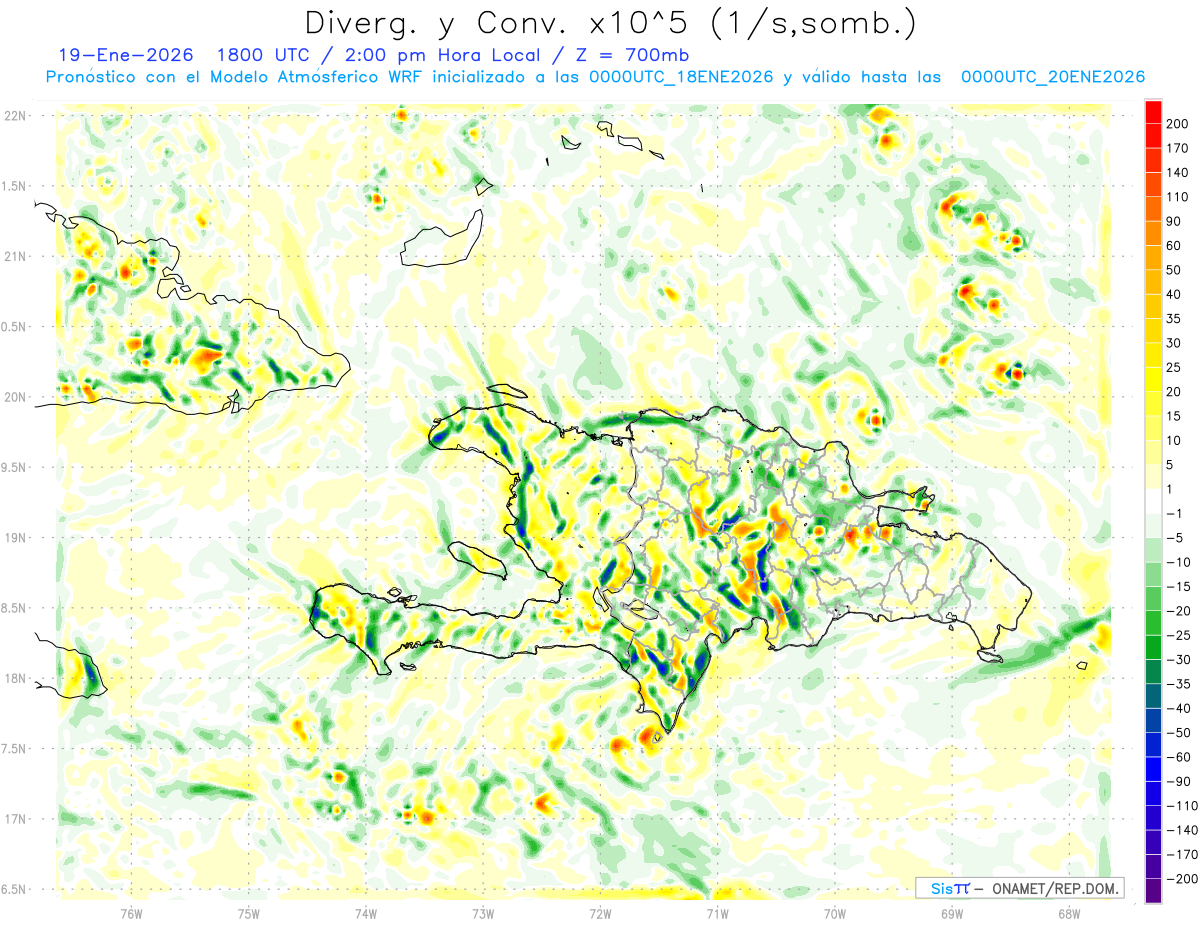Click the '74W' longitude label
Image resolution: width=1200 pixels, height=927 pixels.
(366, 913)
